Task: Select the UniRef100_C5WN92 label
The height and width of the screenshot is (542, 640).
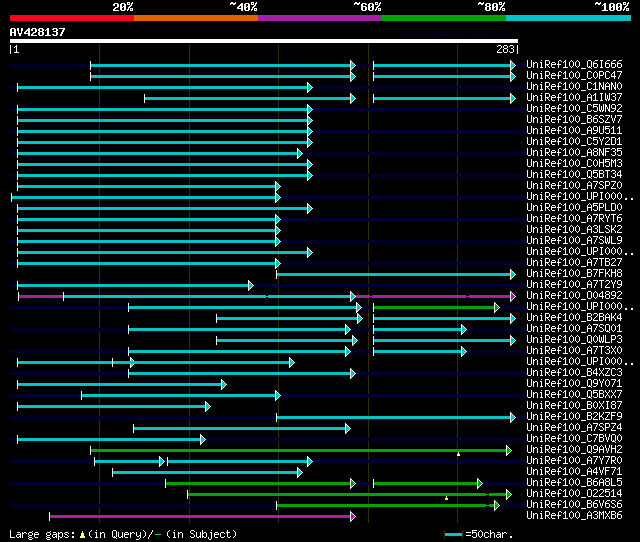Action: 574,109
